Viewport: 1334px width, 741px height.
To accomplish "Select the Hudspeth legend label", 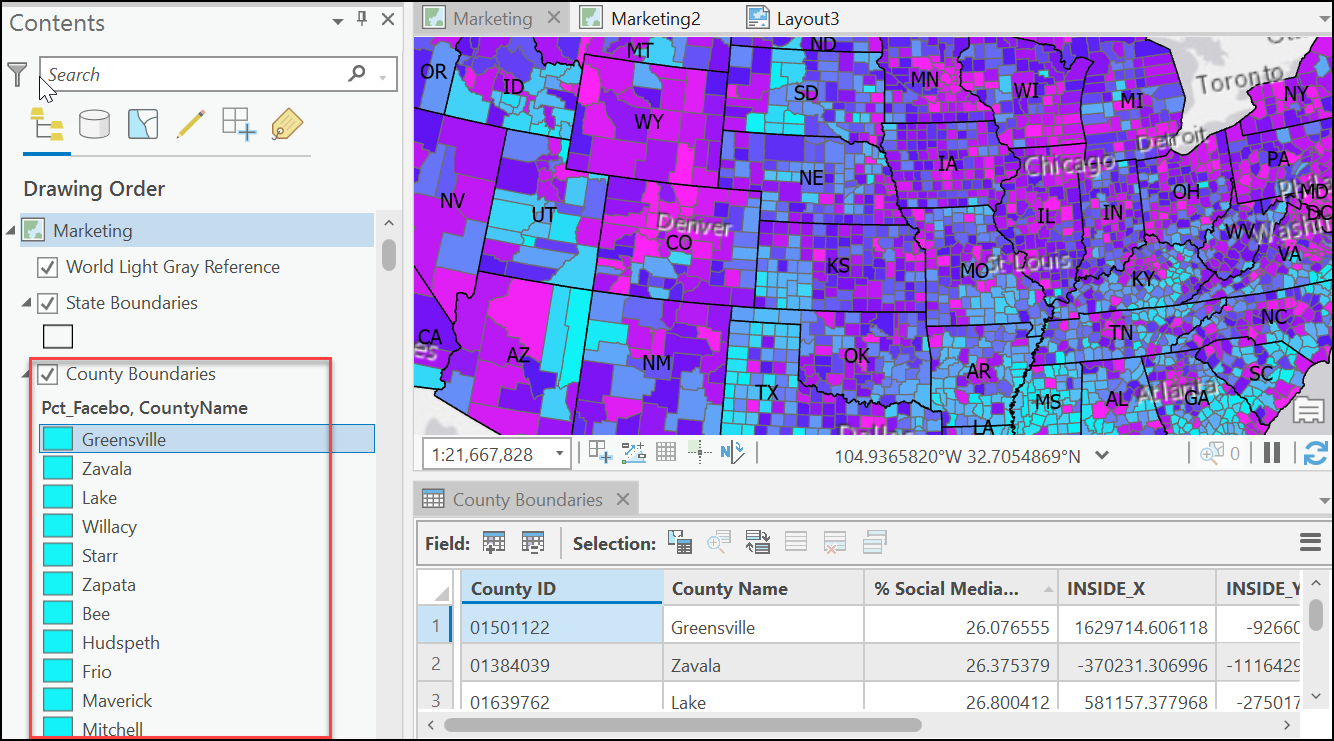I will tap(121, 642).
